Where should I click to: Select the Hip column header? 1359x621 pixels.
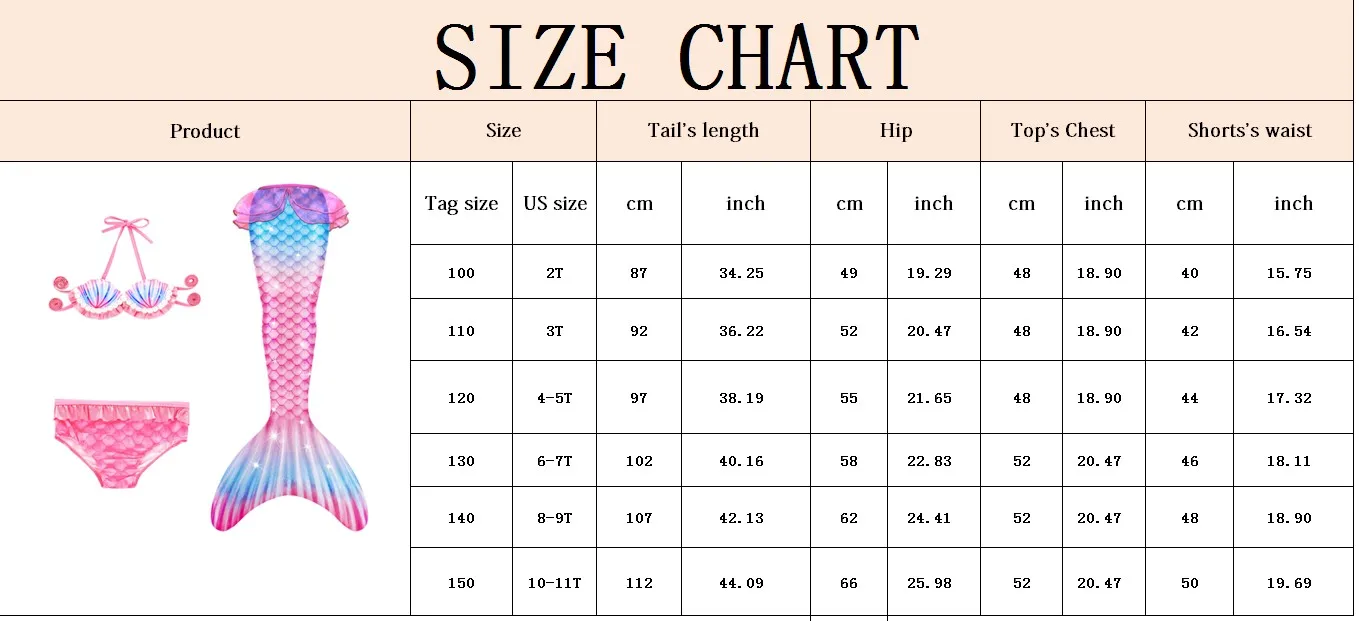[x=895, y=131]
